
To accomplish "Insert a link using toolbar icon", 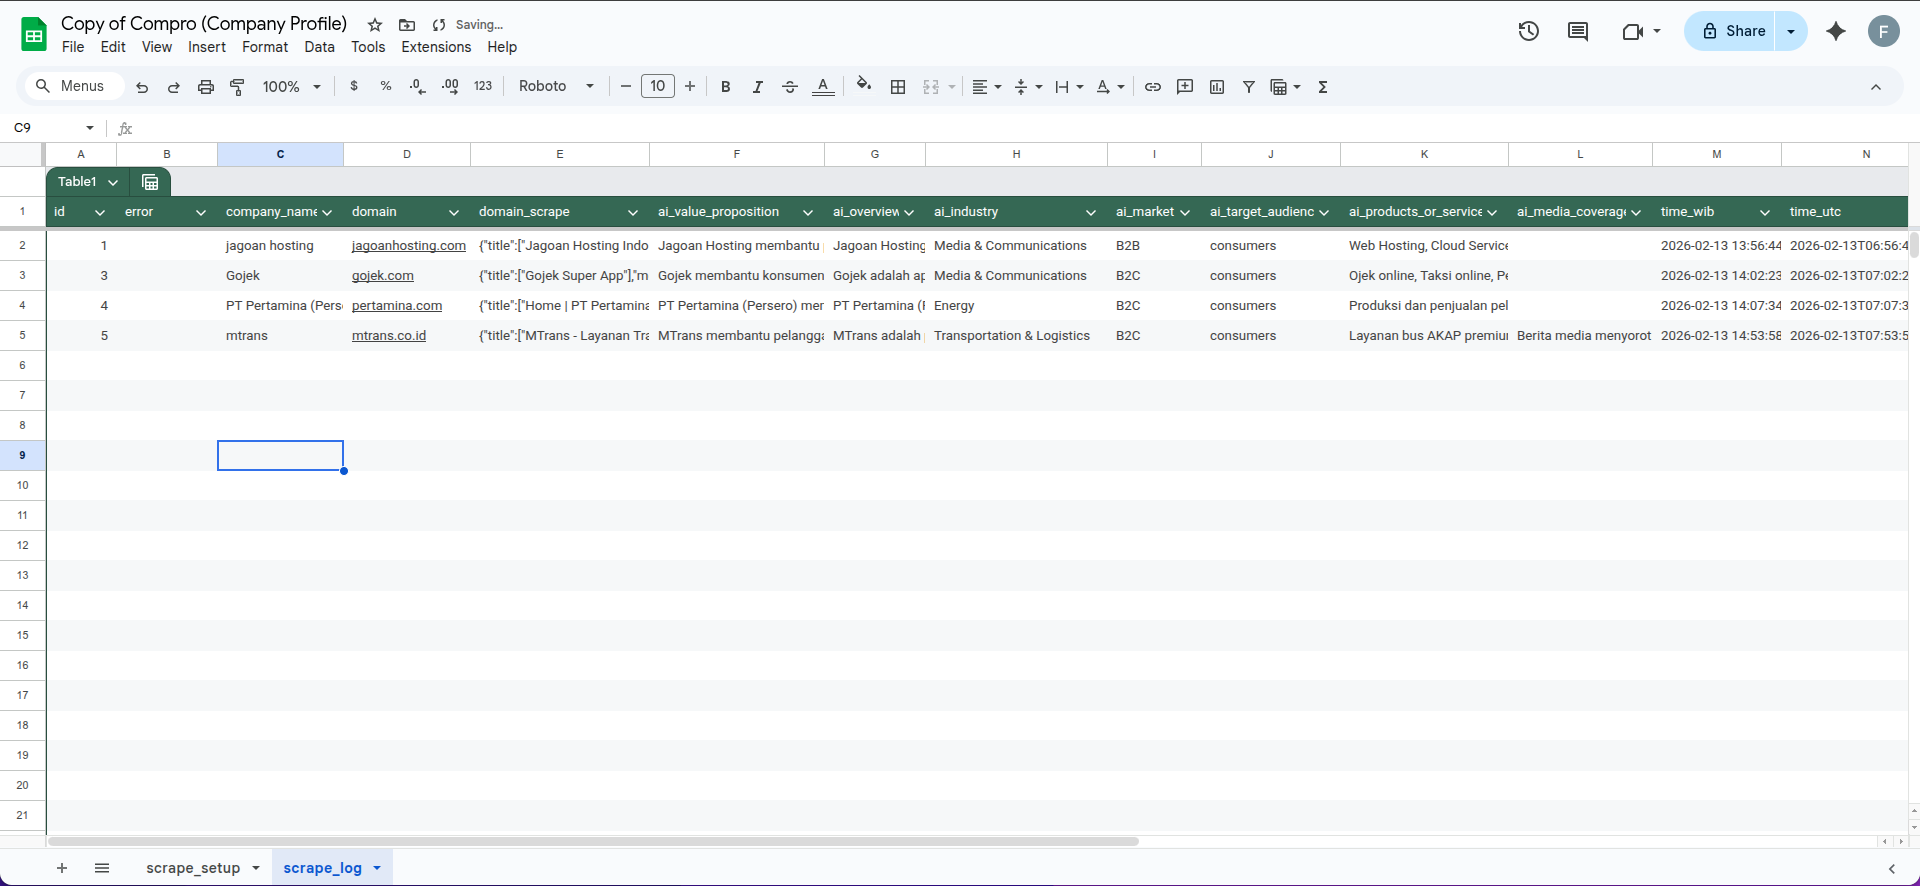I will pos(1152,87).
